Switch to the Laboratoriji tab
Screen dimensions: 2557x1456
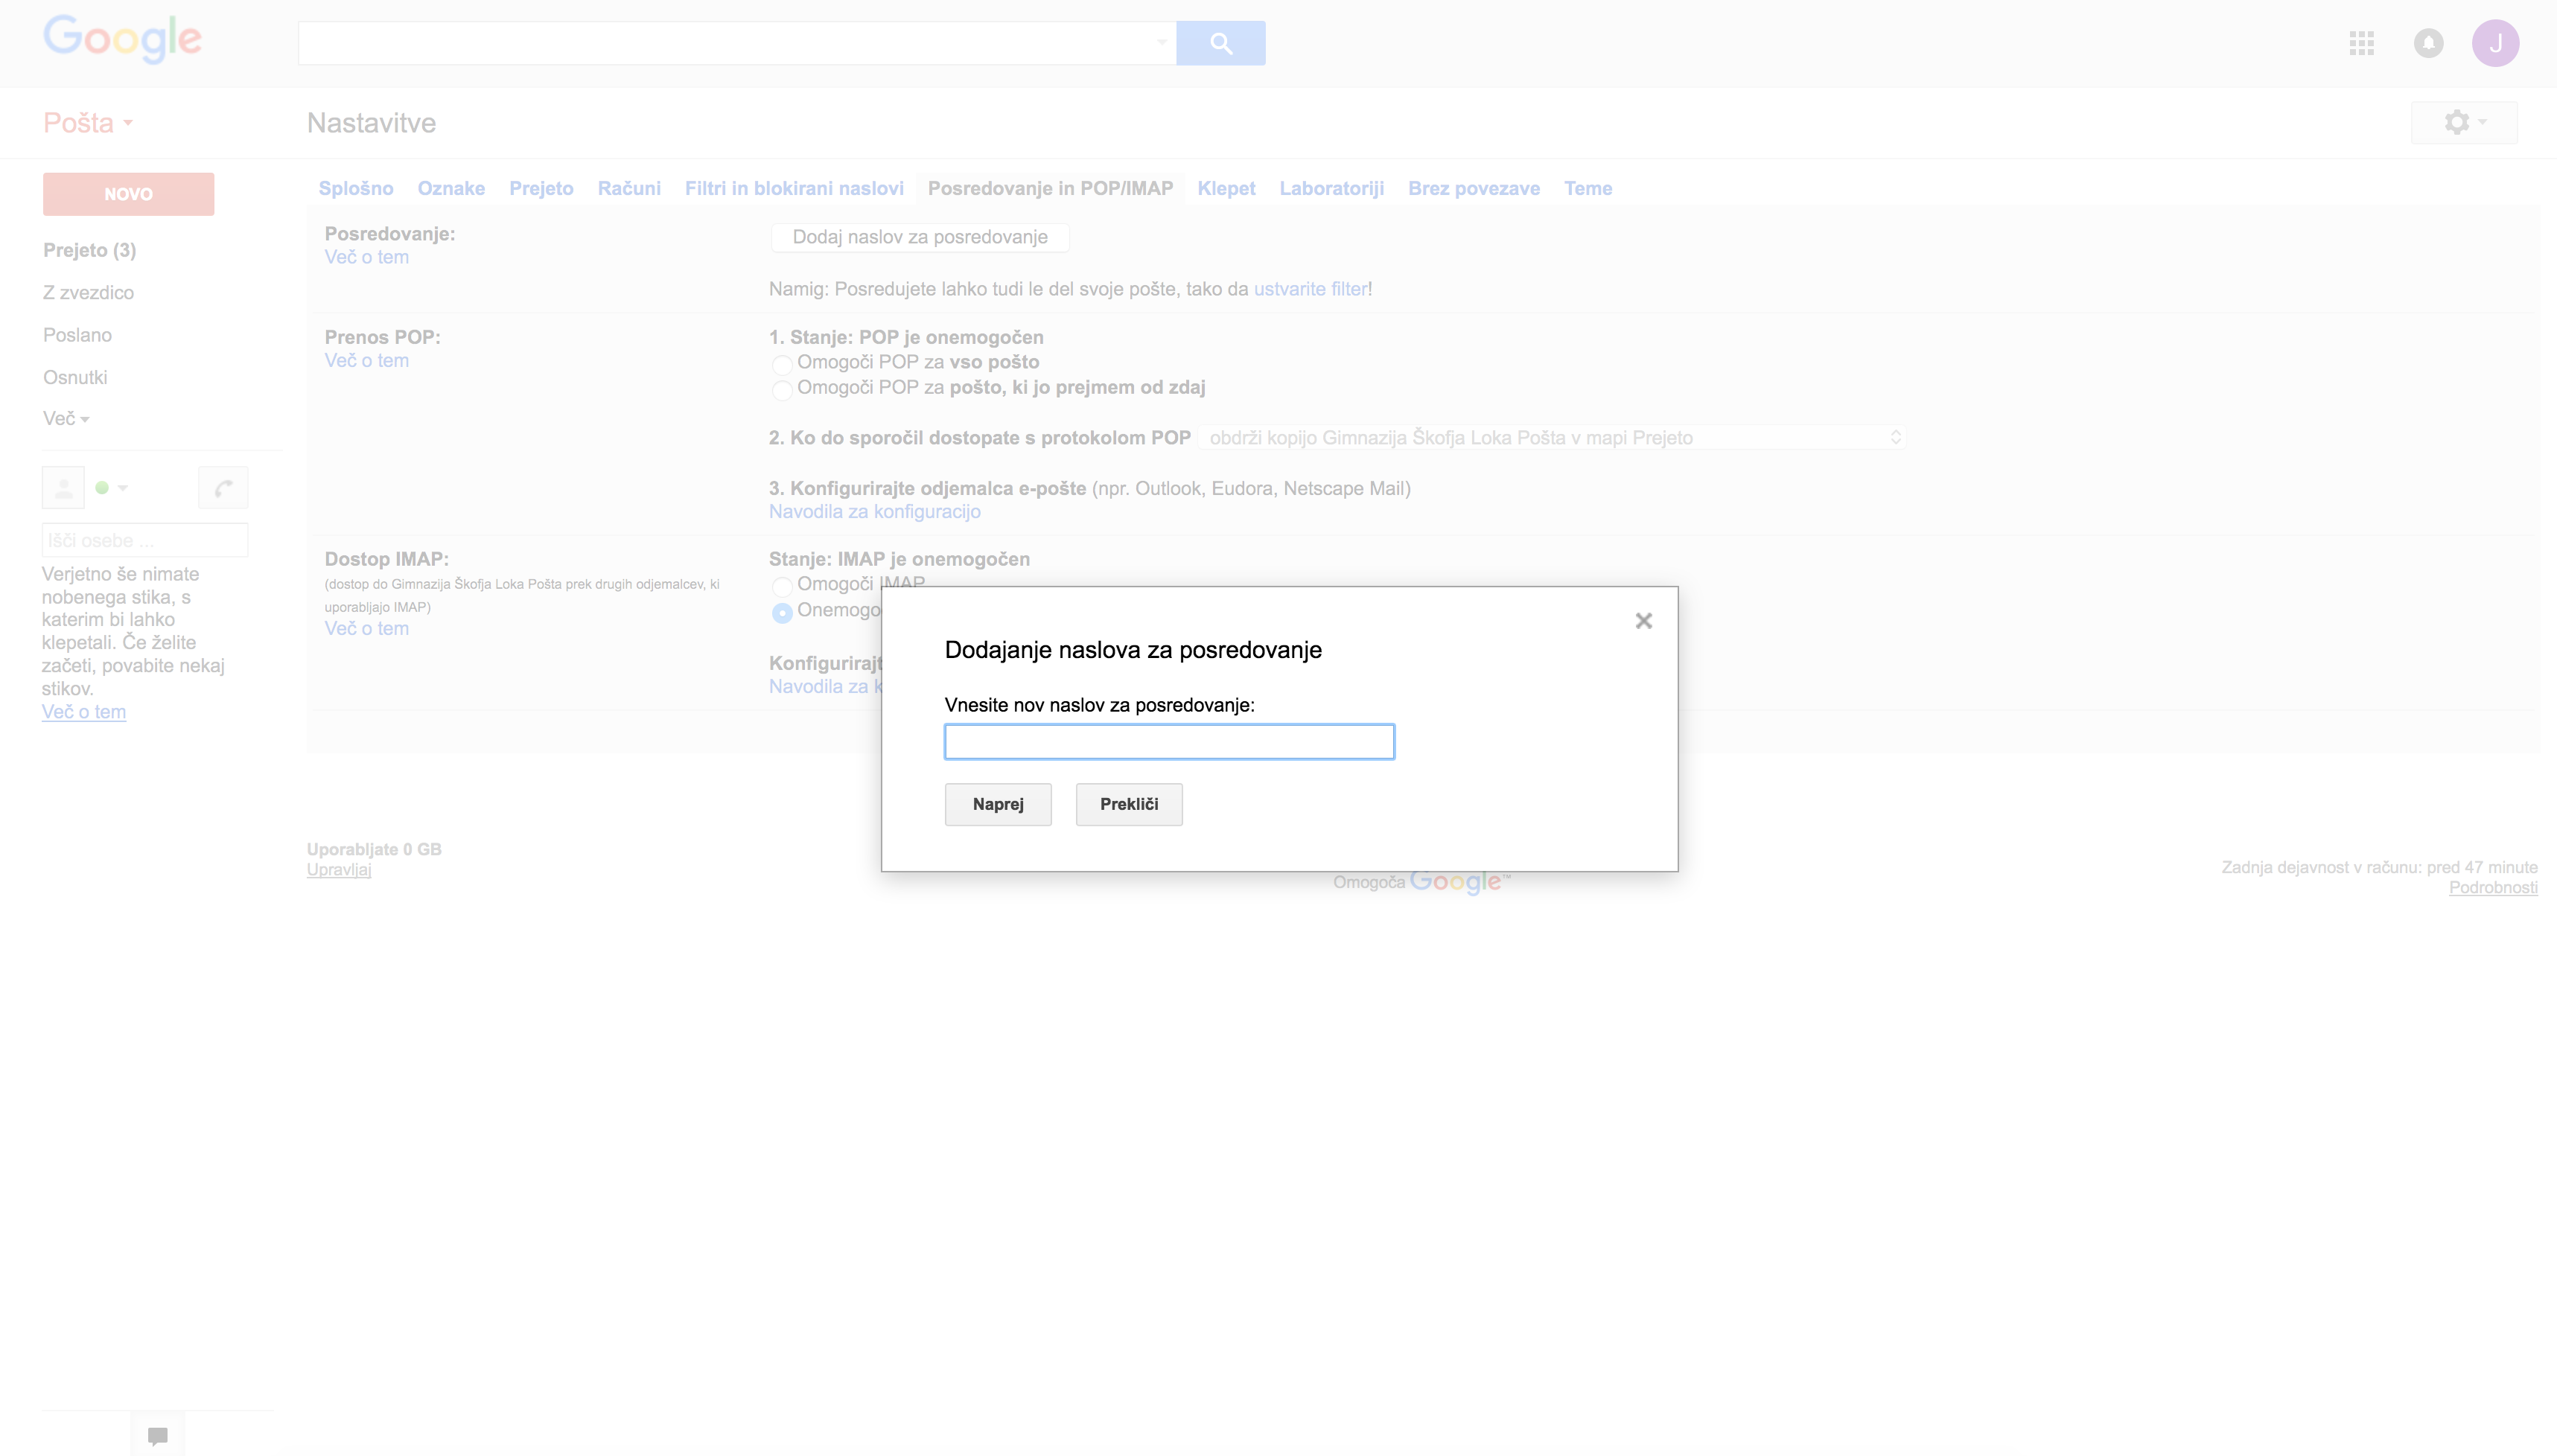(1331, 188)
